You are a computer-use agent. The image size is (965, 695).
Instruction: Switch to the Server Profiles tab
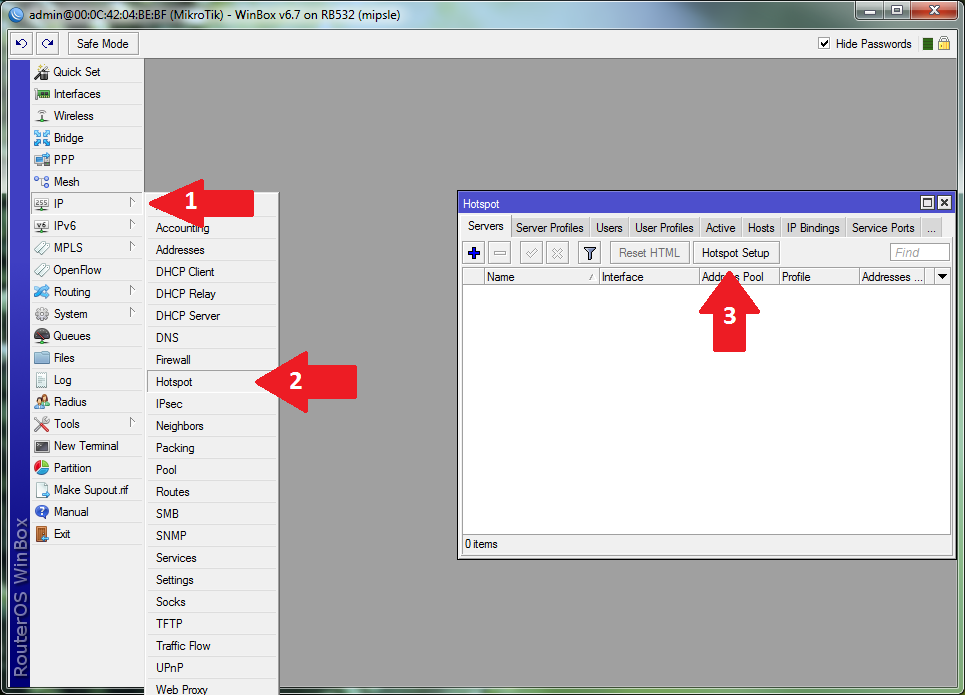click(549, 228)
